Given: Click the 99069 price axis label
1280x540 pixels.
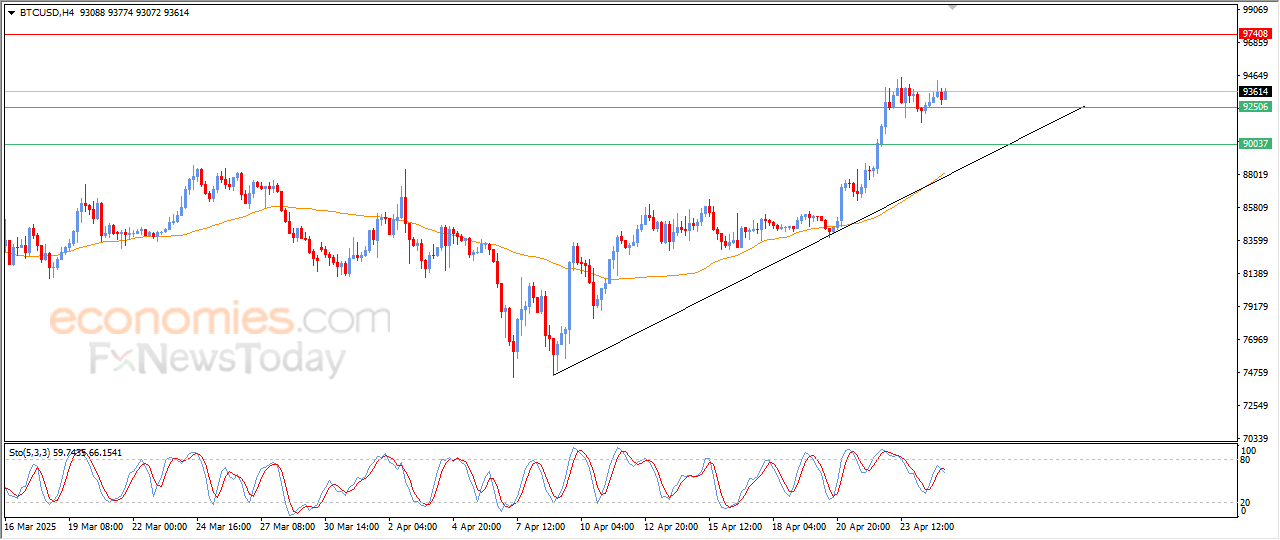Looking at the screenshot, I should [1256, 10].
